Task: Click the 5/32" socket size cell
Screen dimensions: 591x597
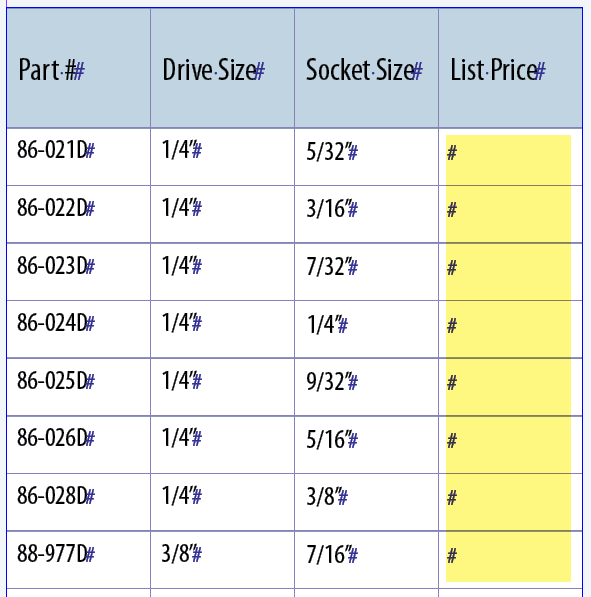Action: [x=366, y=157]
